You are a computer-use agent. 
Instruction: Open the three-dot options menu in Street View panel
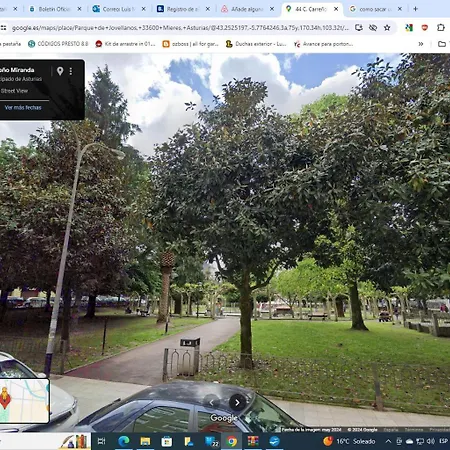click(71, 71)
